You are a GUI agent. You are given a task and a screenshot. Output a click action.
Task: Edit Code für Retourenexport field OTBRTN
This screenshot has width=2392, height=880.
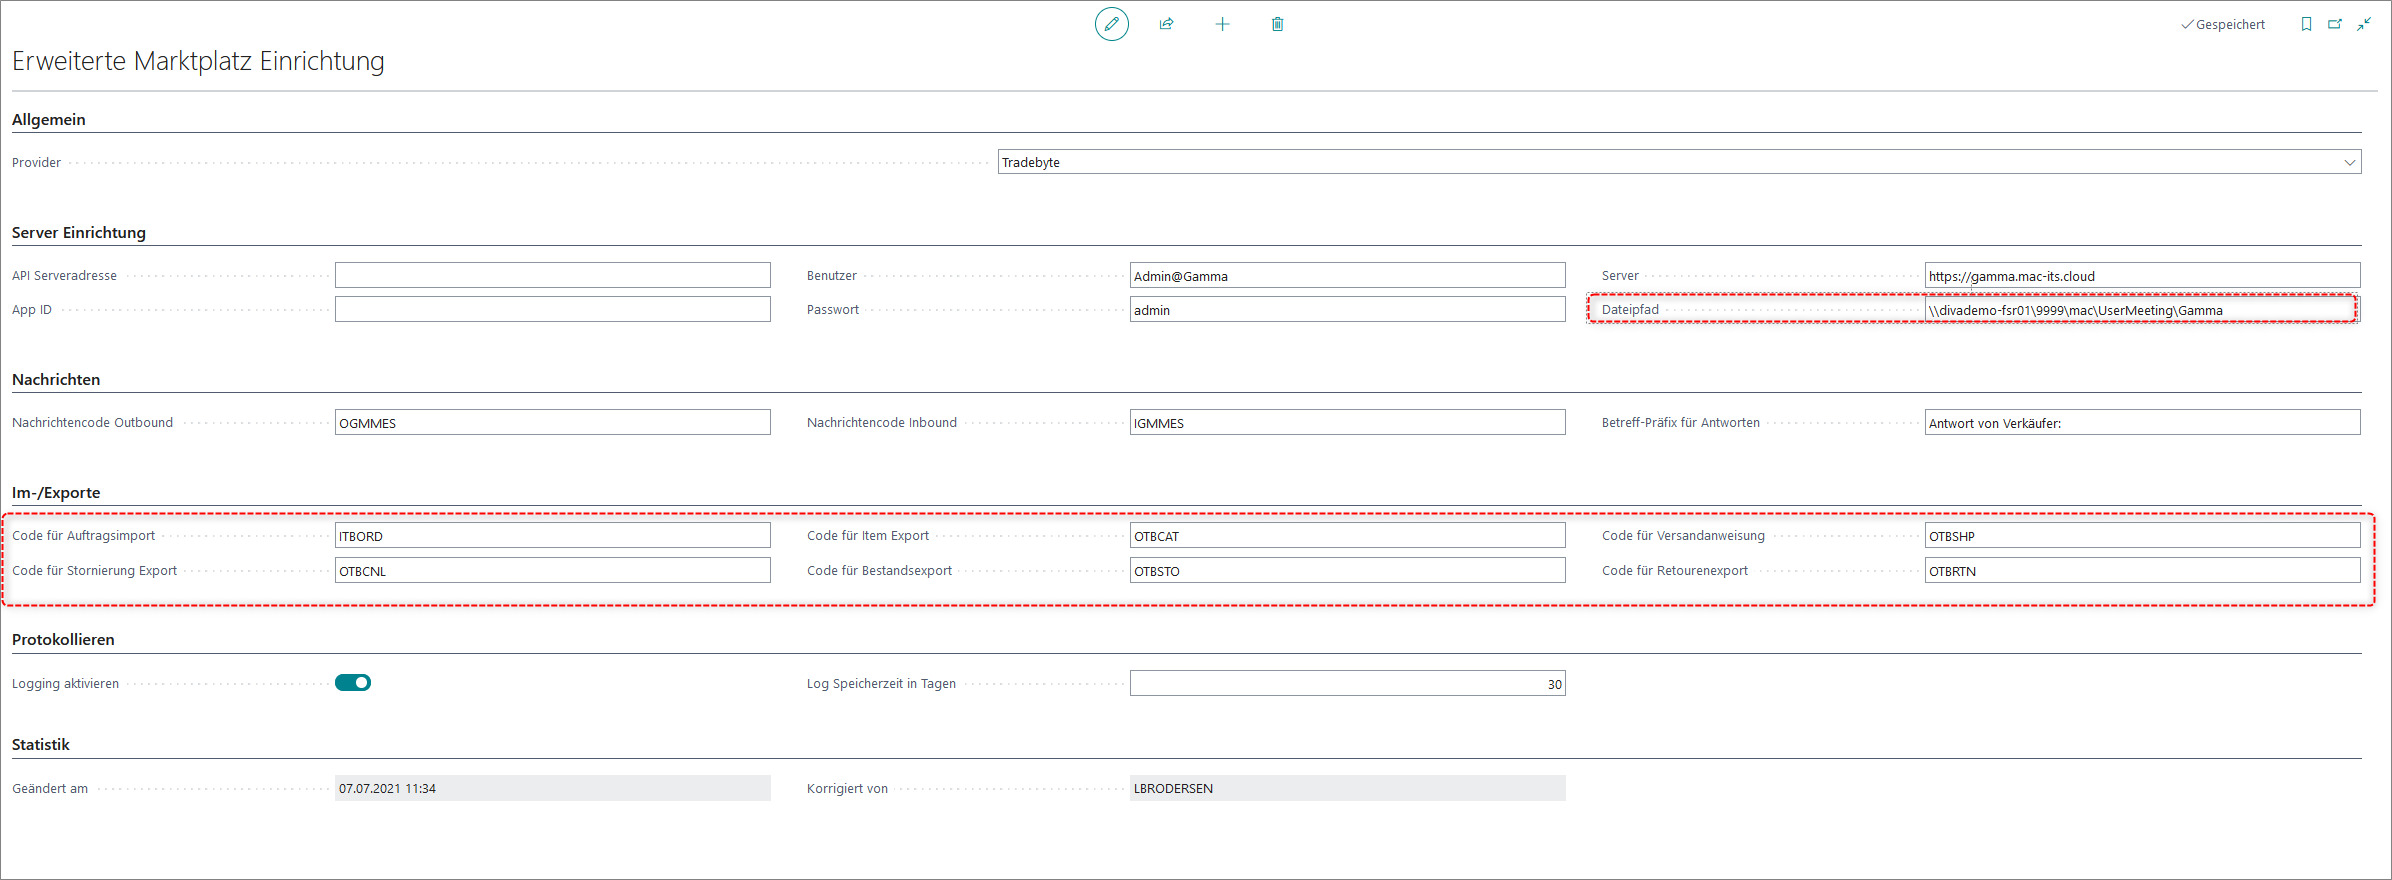point(2142,570)
